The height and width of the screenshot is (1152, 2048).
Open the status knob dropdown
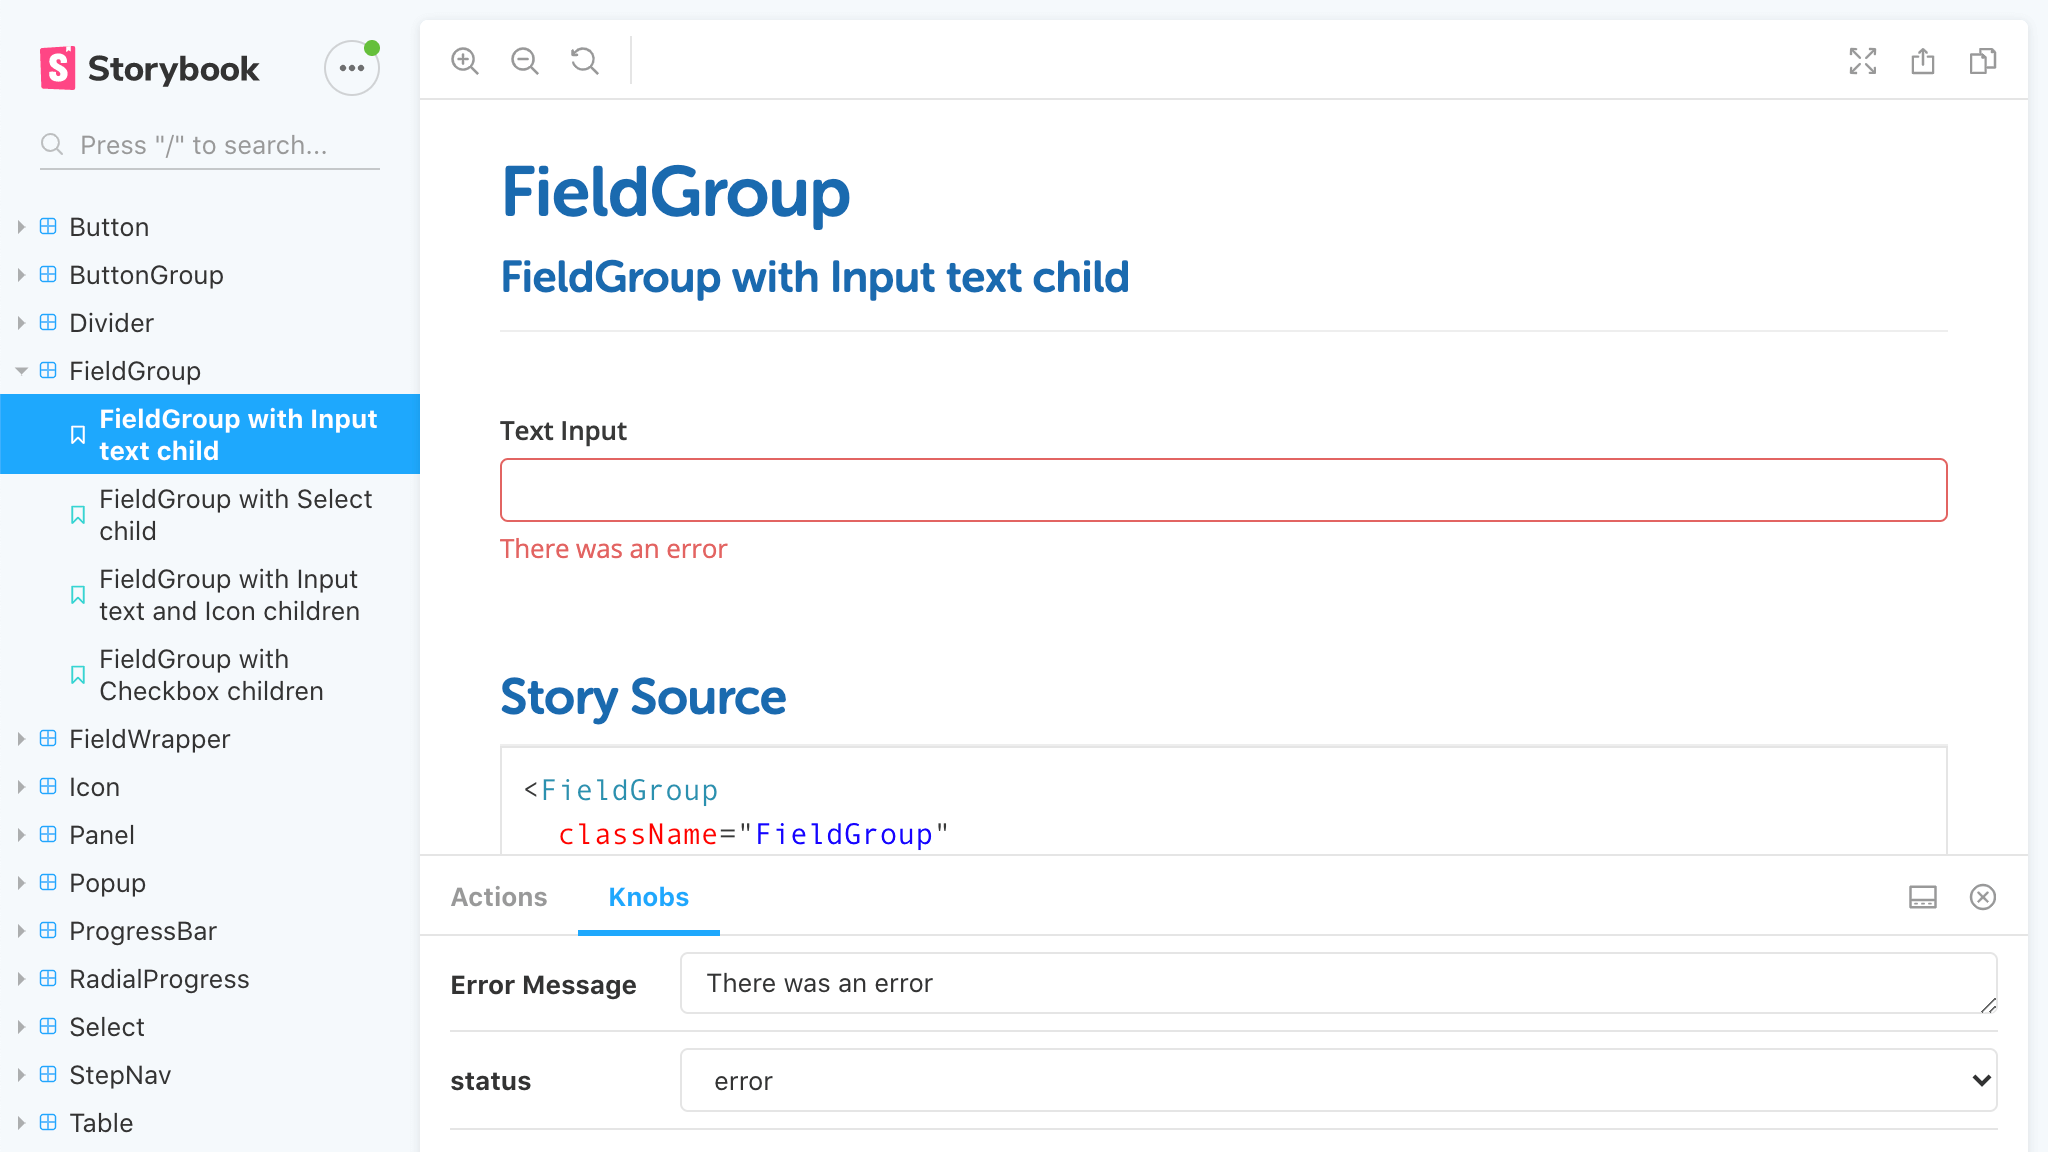1338,1080
